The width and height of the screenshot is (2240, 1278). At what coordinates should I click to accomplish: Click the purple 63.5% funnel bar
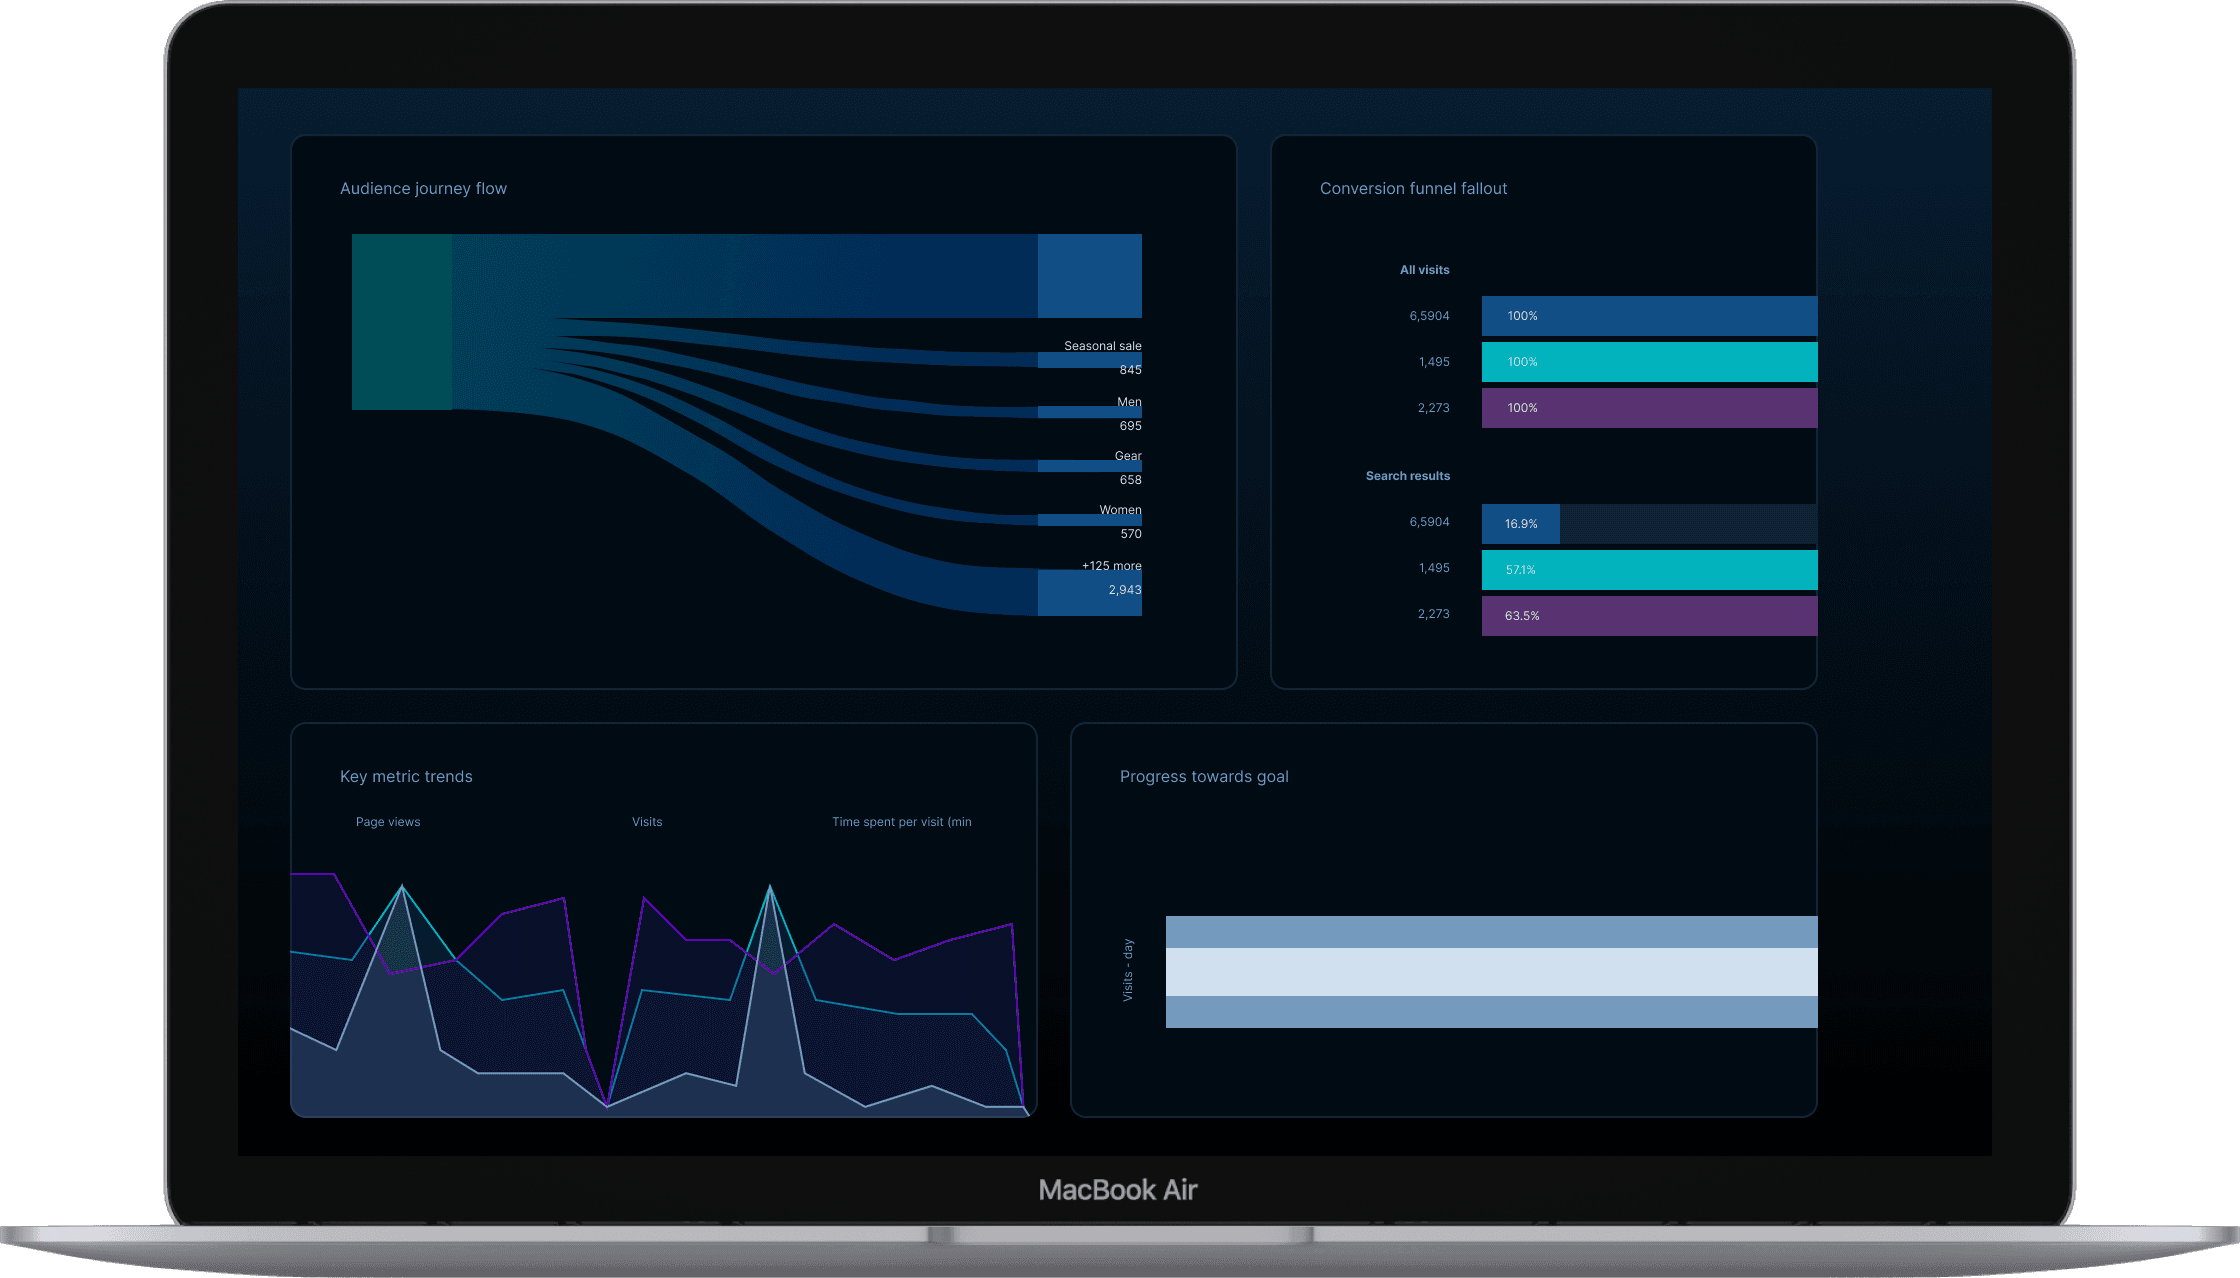[x=1648, y=616]
